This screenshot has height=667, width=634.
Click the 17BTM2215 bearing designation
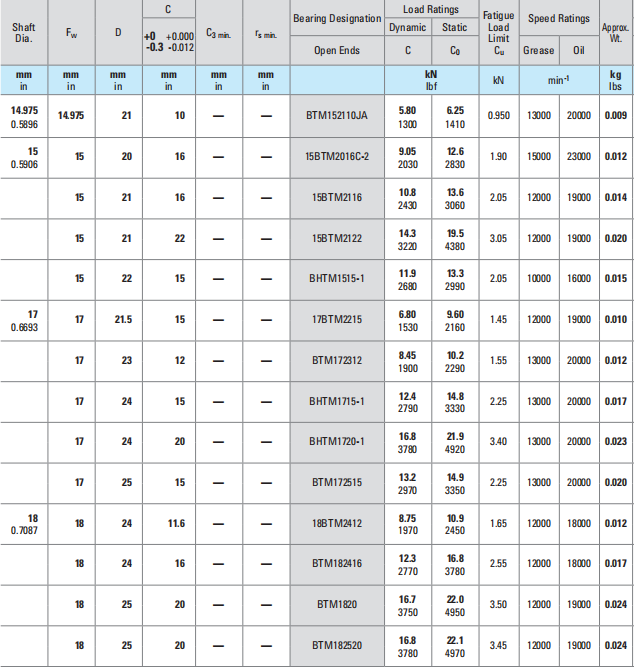[x=337, y=319]
